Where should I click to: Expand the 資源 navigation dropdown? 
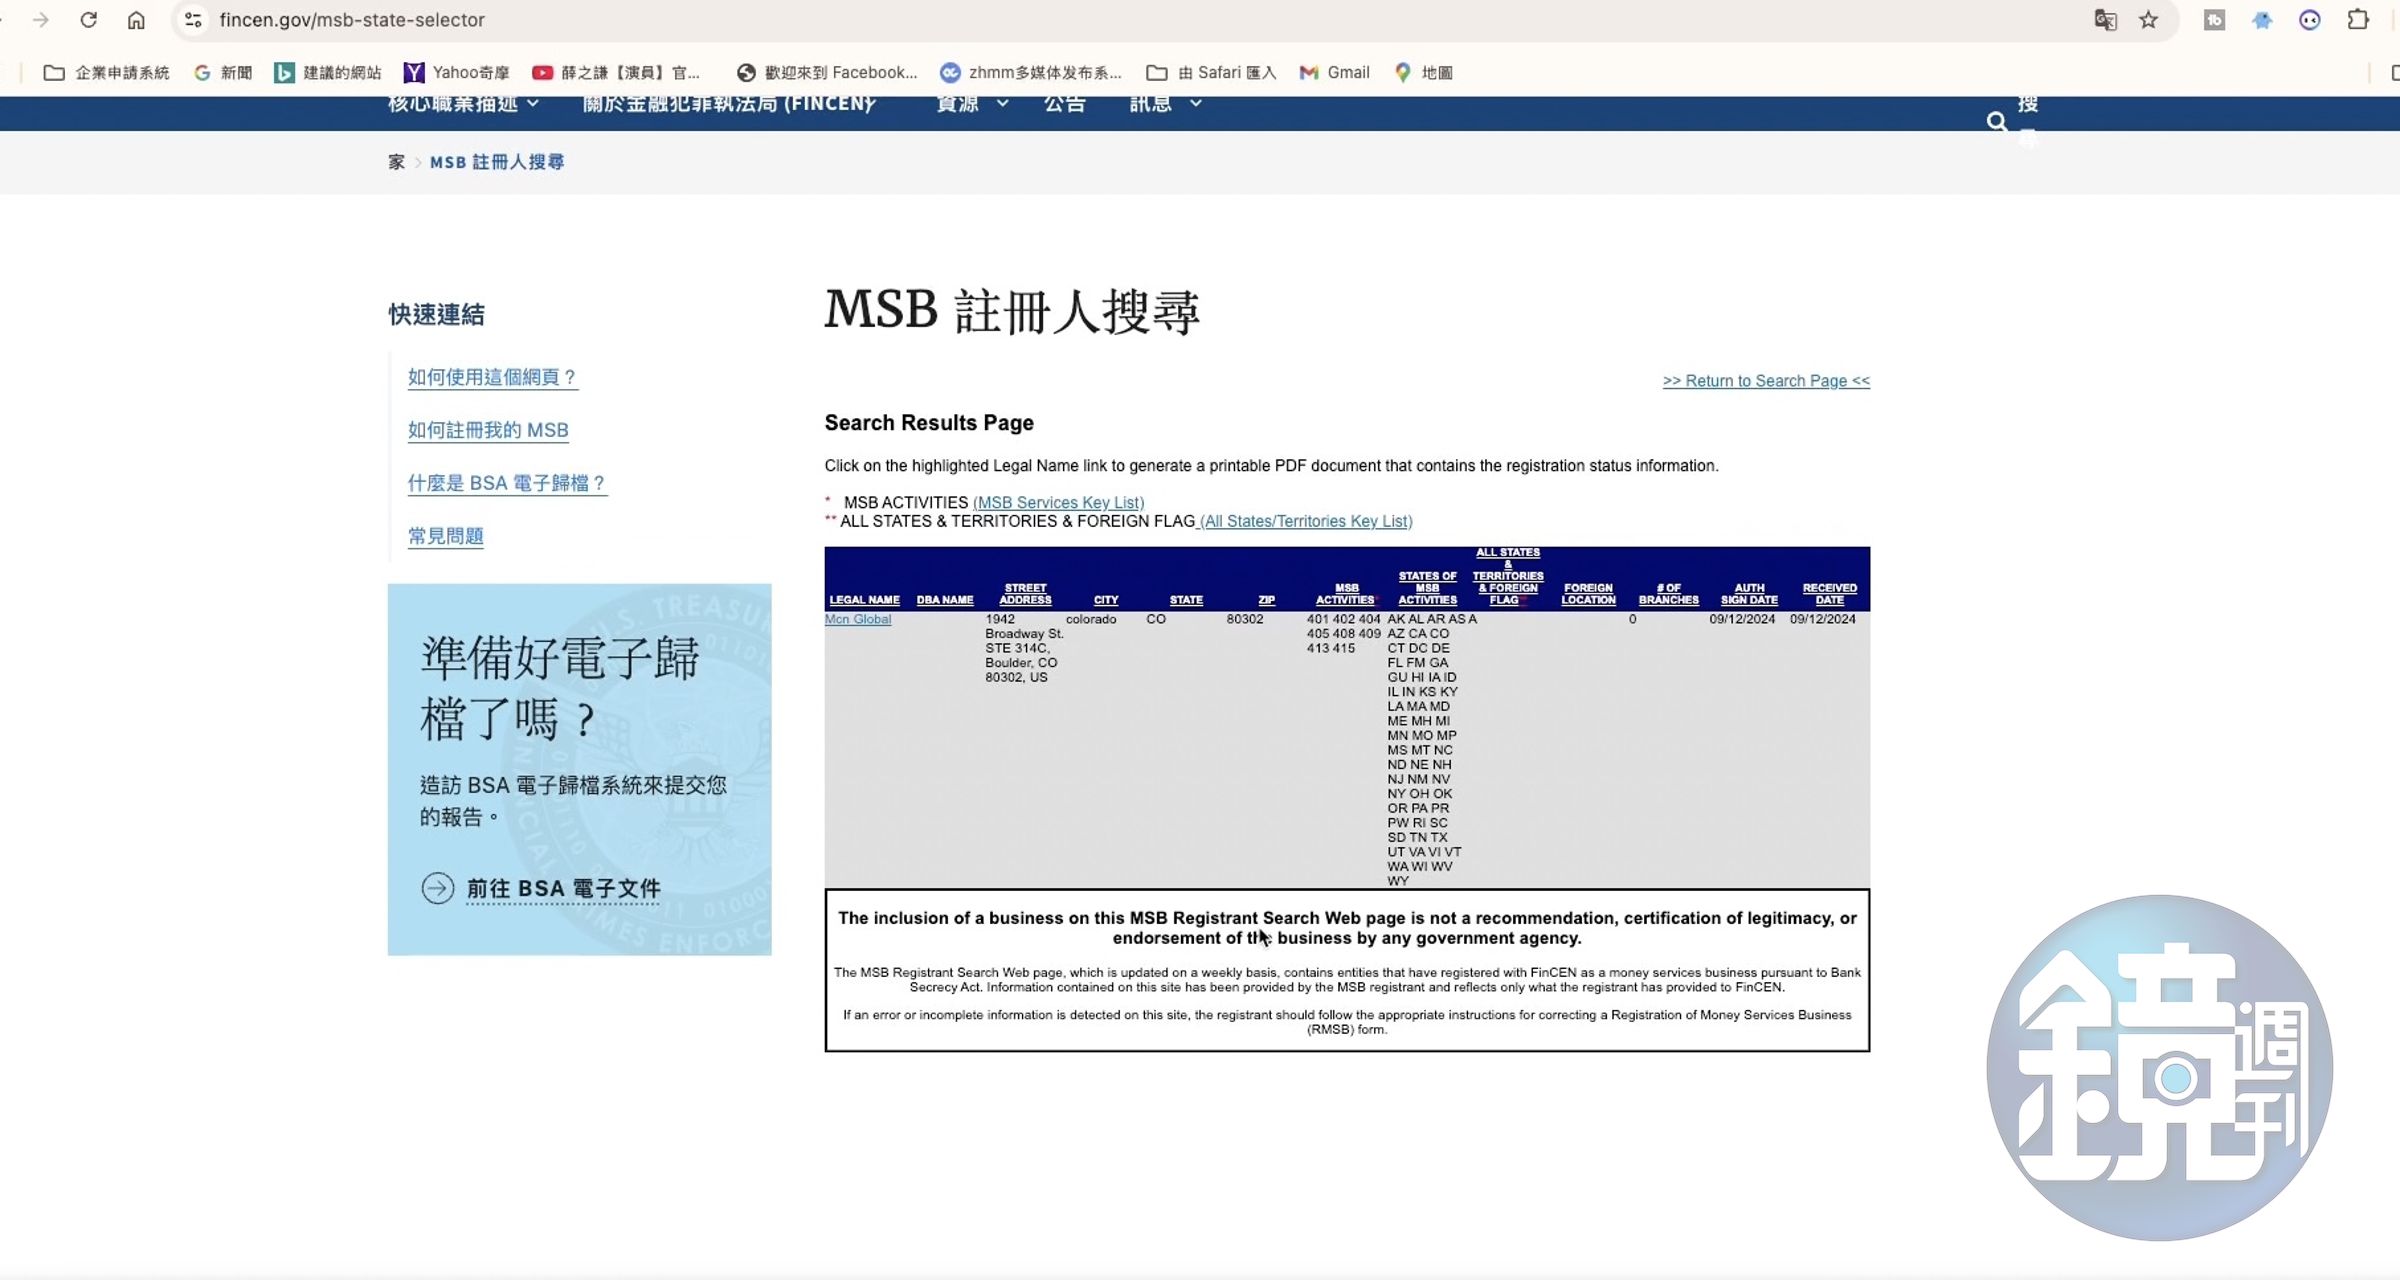(x=972, y=103)
